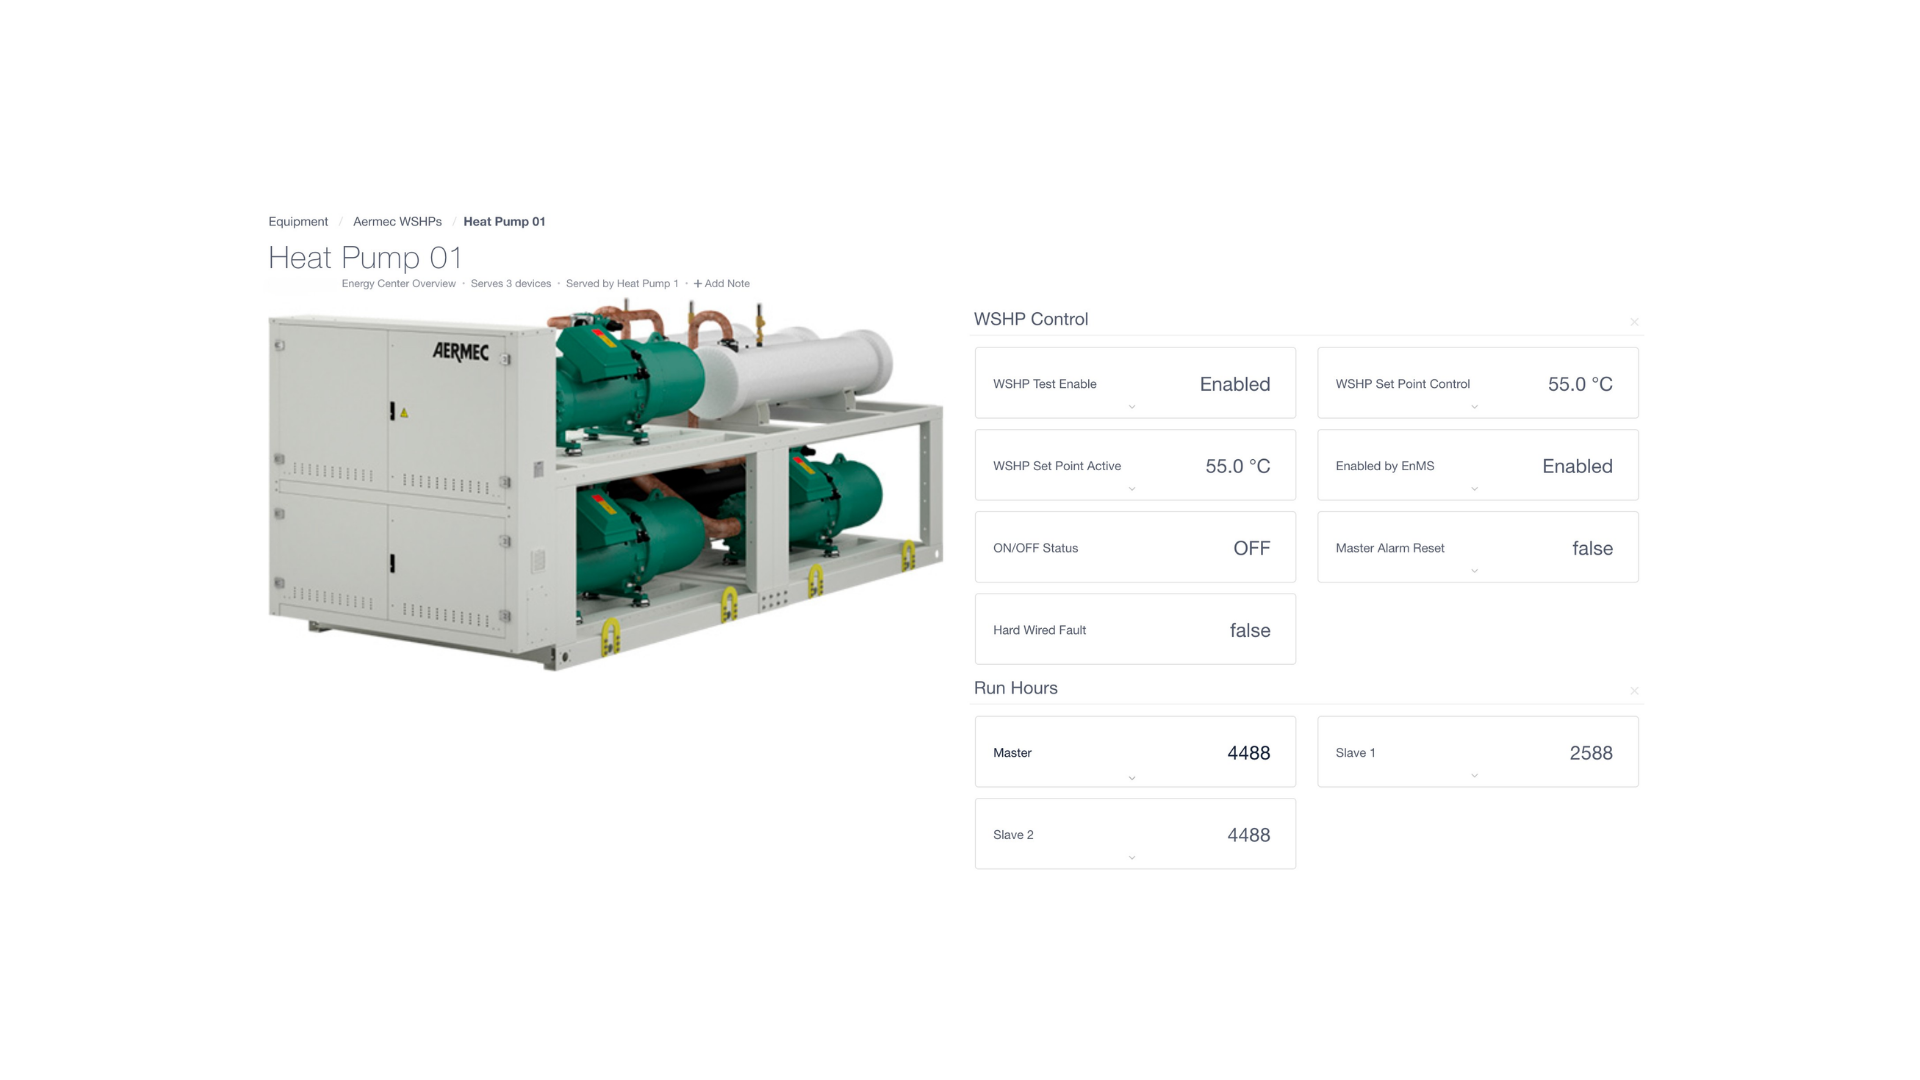Go to Equipment breadcrumb

click(298, 222)
